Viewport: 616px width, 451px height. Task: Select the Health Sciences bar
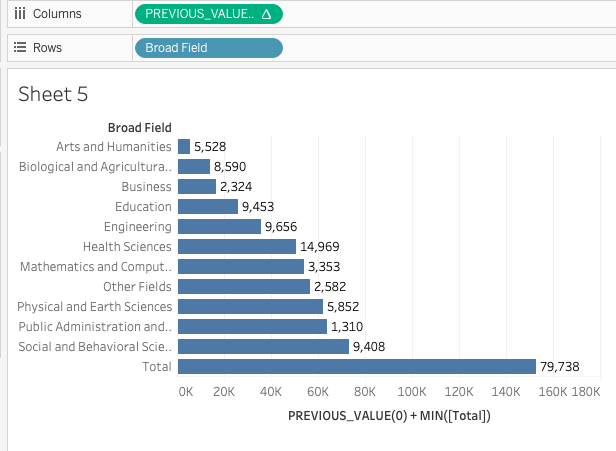236,247
